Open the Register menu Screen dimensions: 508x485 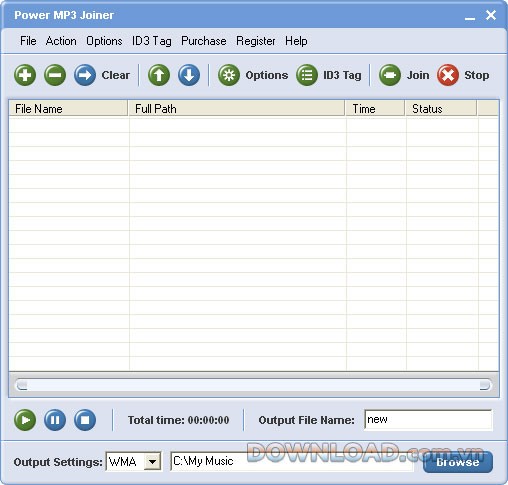coord(256,41)
